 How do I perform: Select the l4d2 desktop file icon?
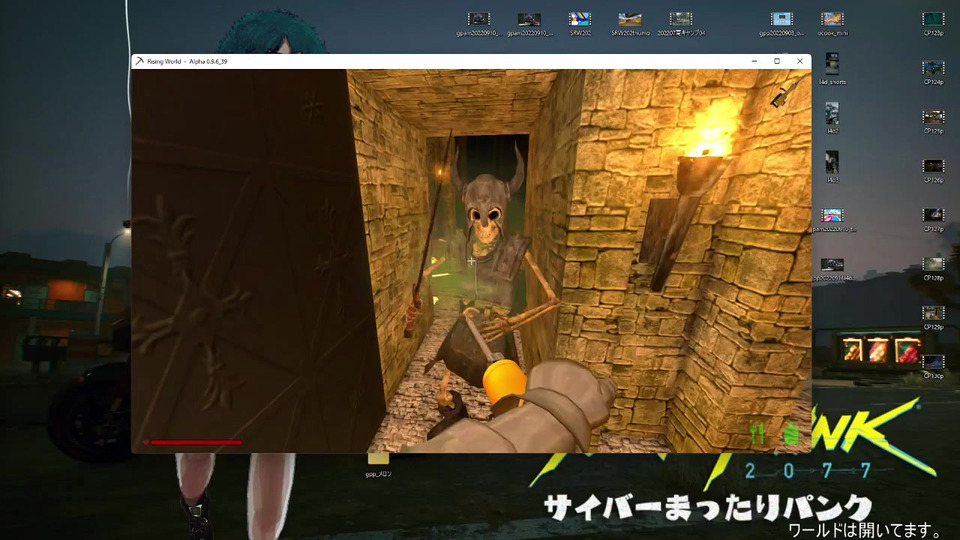point(832,118)
